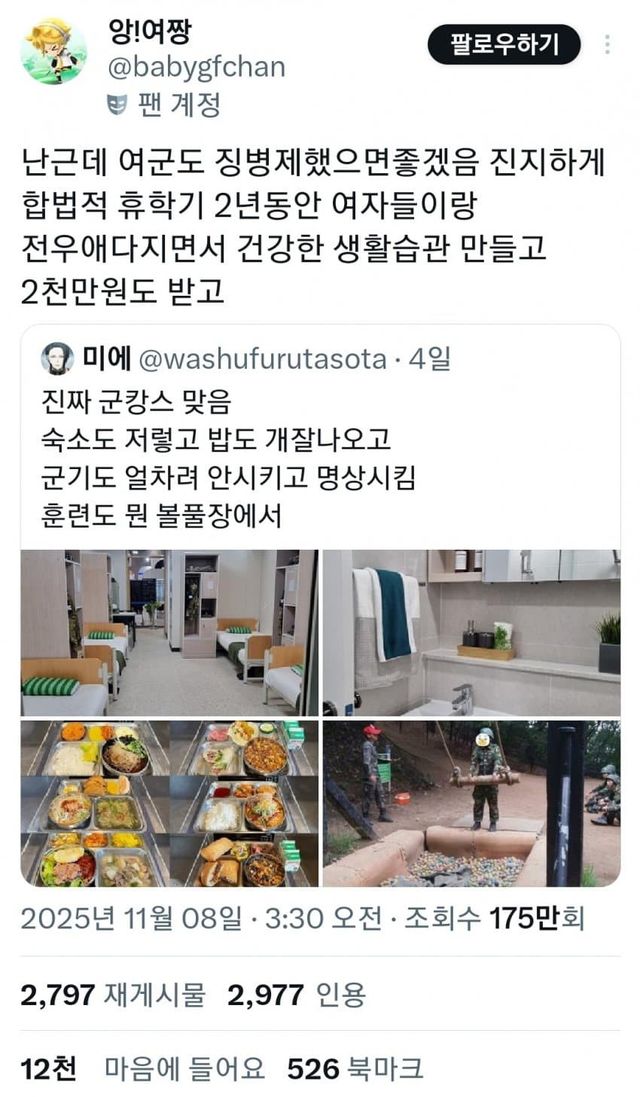Open 미에 quoted user avatar

coord(57,359)
